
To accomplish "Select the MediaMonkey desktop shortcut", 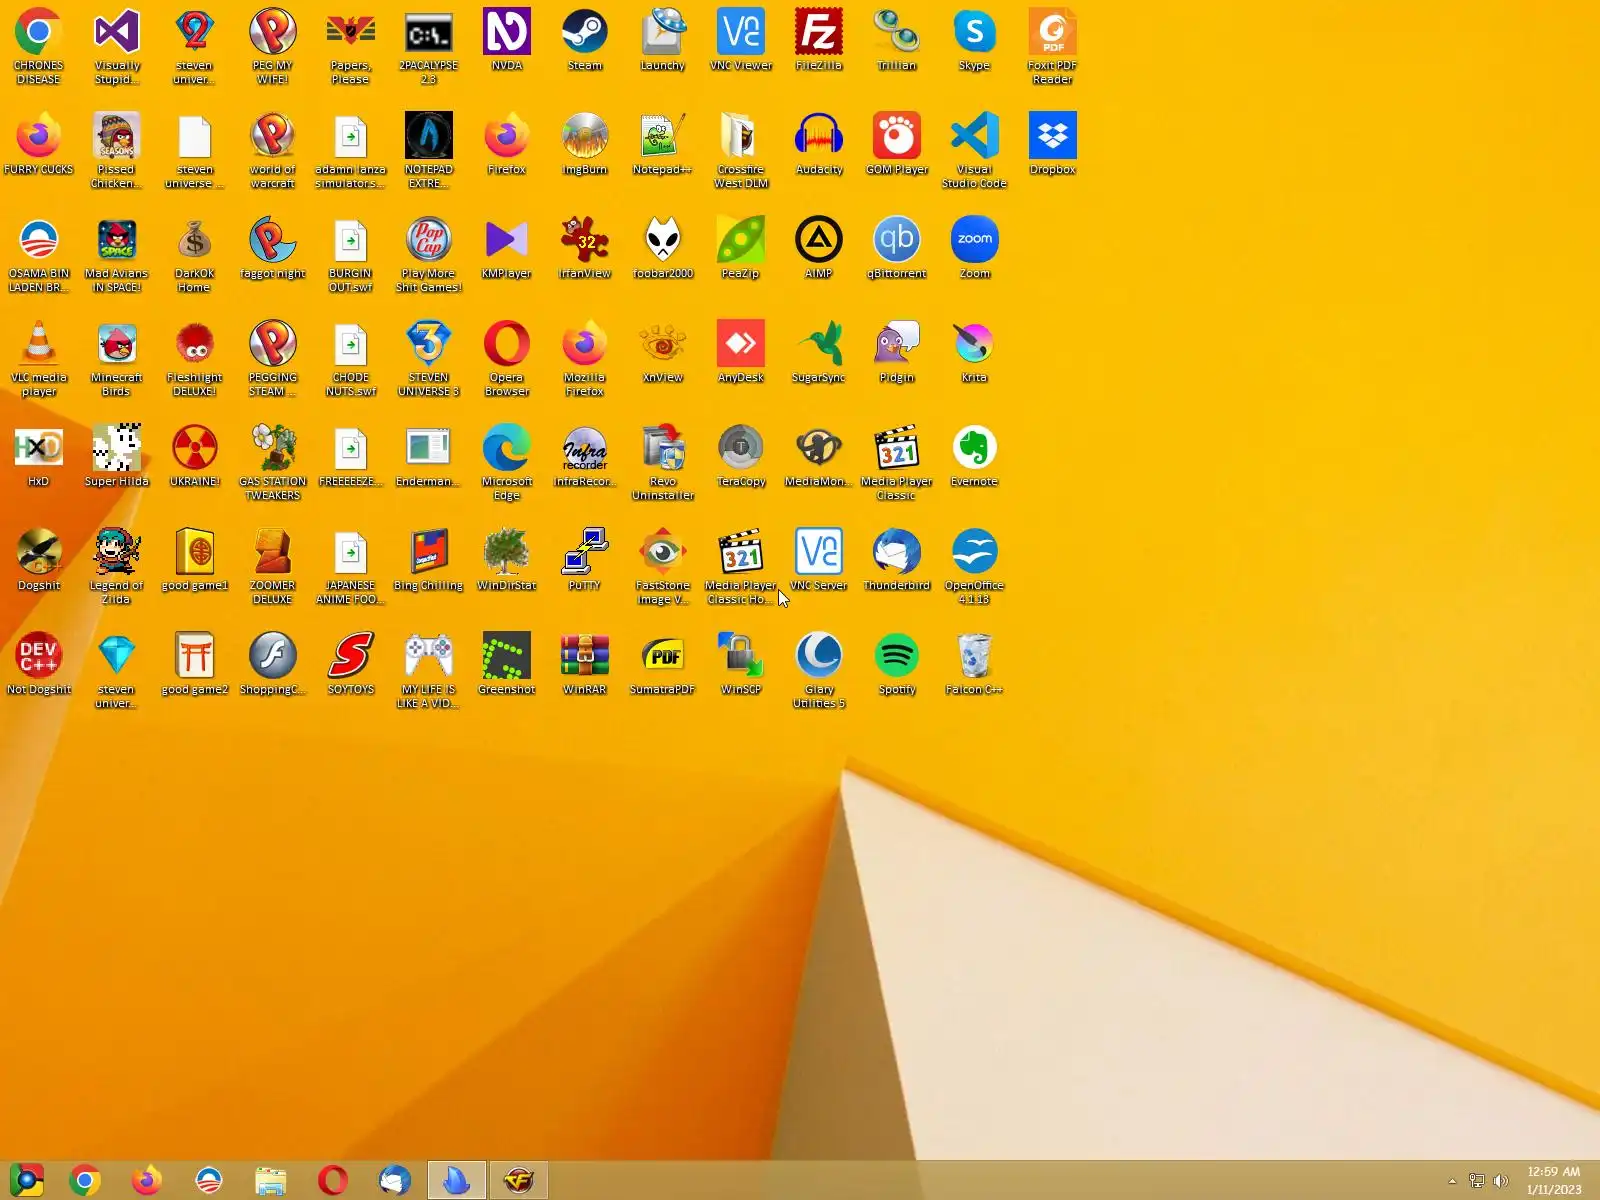I will [819, 457].
